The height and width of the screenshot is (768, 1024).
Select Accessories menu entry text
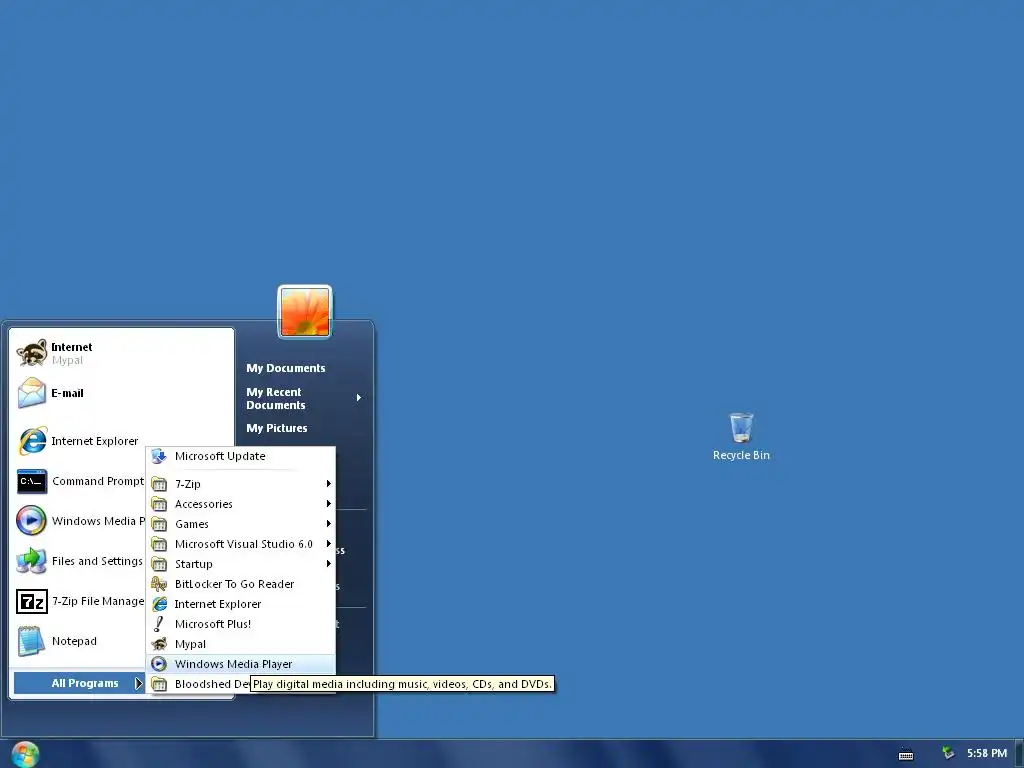pyautogui.click(x=204, y=504)
